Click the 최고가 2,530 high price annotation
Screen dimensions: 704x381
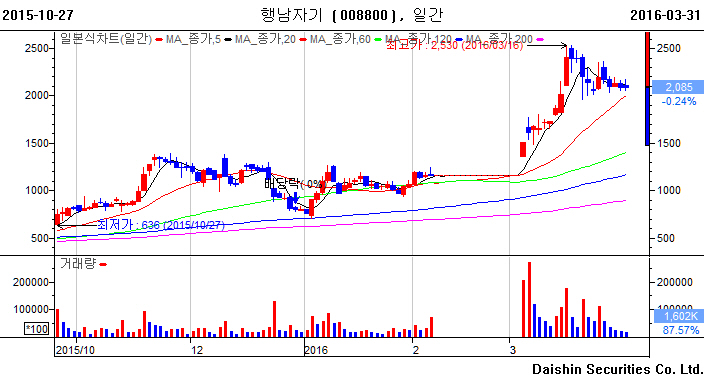[454, 45]
